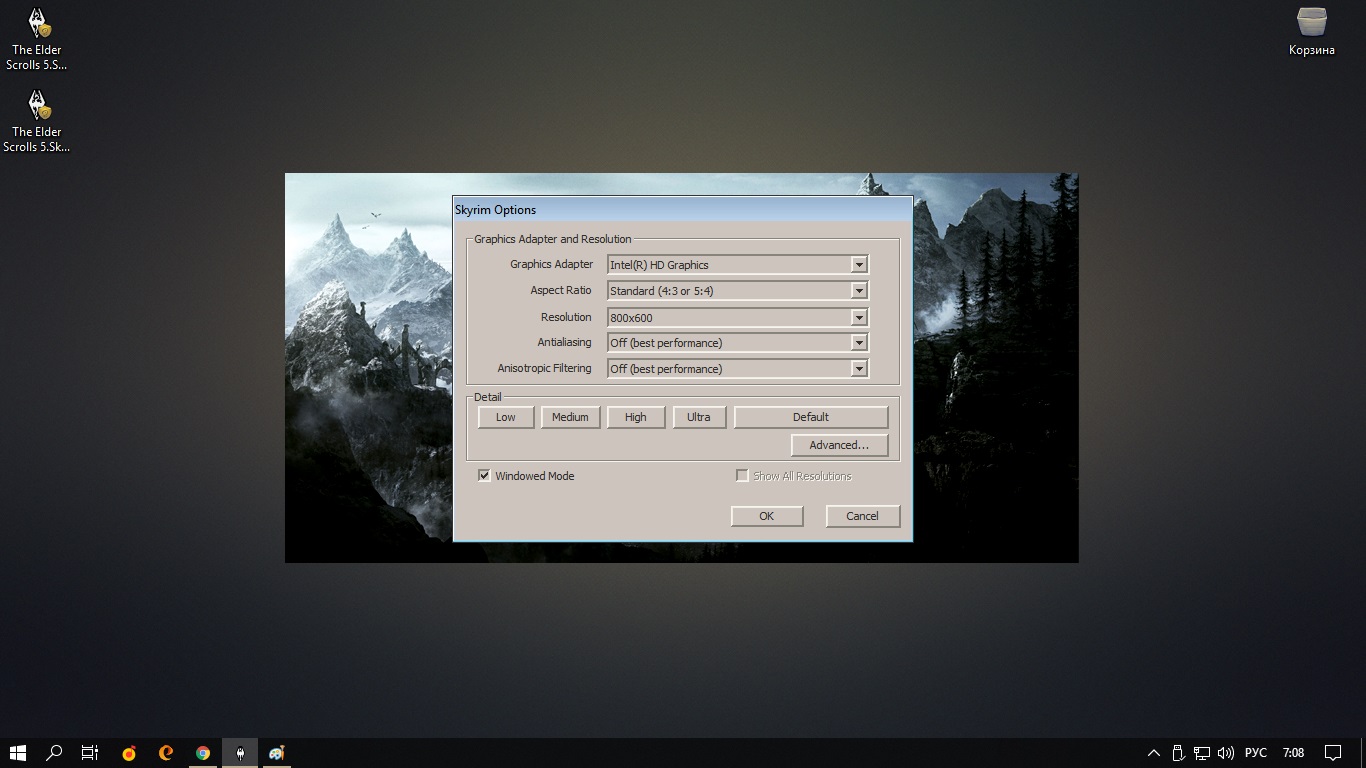Select the Low detail preset
Screen dimensions: 1366x768
click(x=506, y=417)
